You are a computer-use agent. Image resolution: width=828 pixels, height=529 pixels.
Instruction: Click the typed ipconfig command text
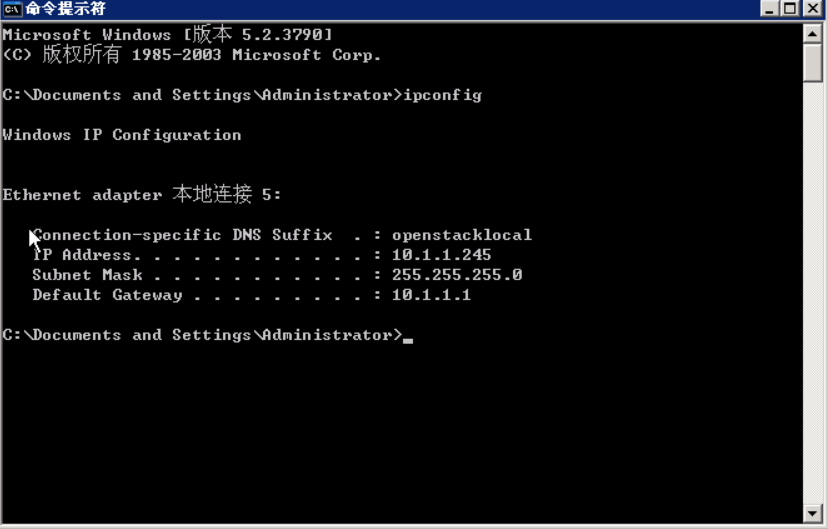point(443,96)
